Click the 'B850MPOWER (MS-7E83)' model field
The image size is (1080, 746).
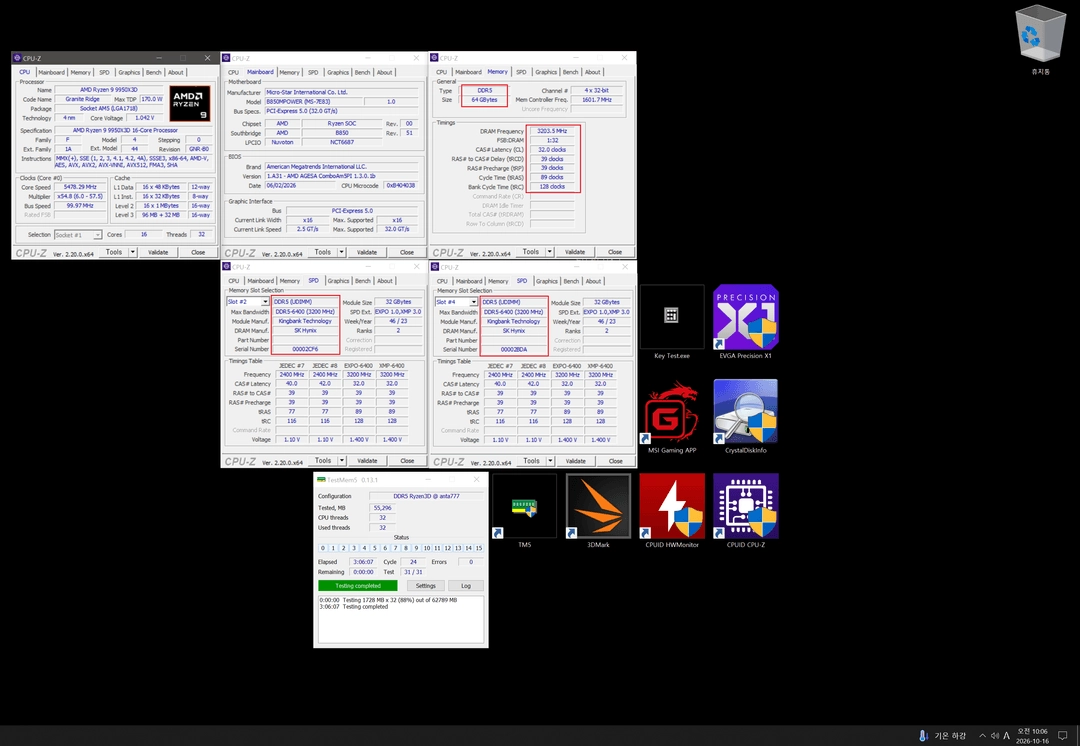pyautogui.click(x=314, y=101)
